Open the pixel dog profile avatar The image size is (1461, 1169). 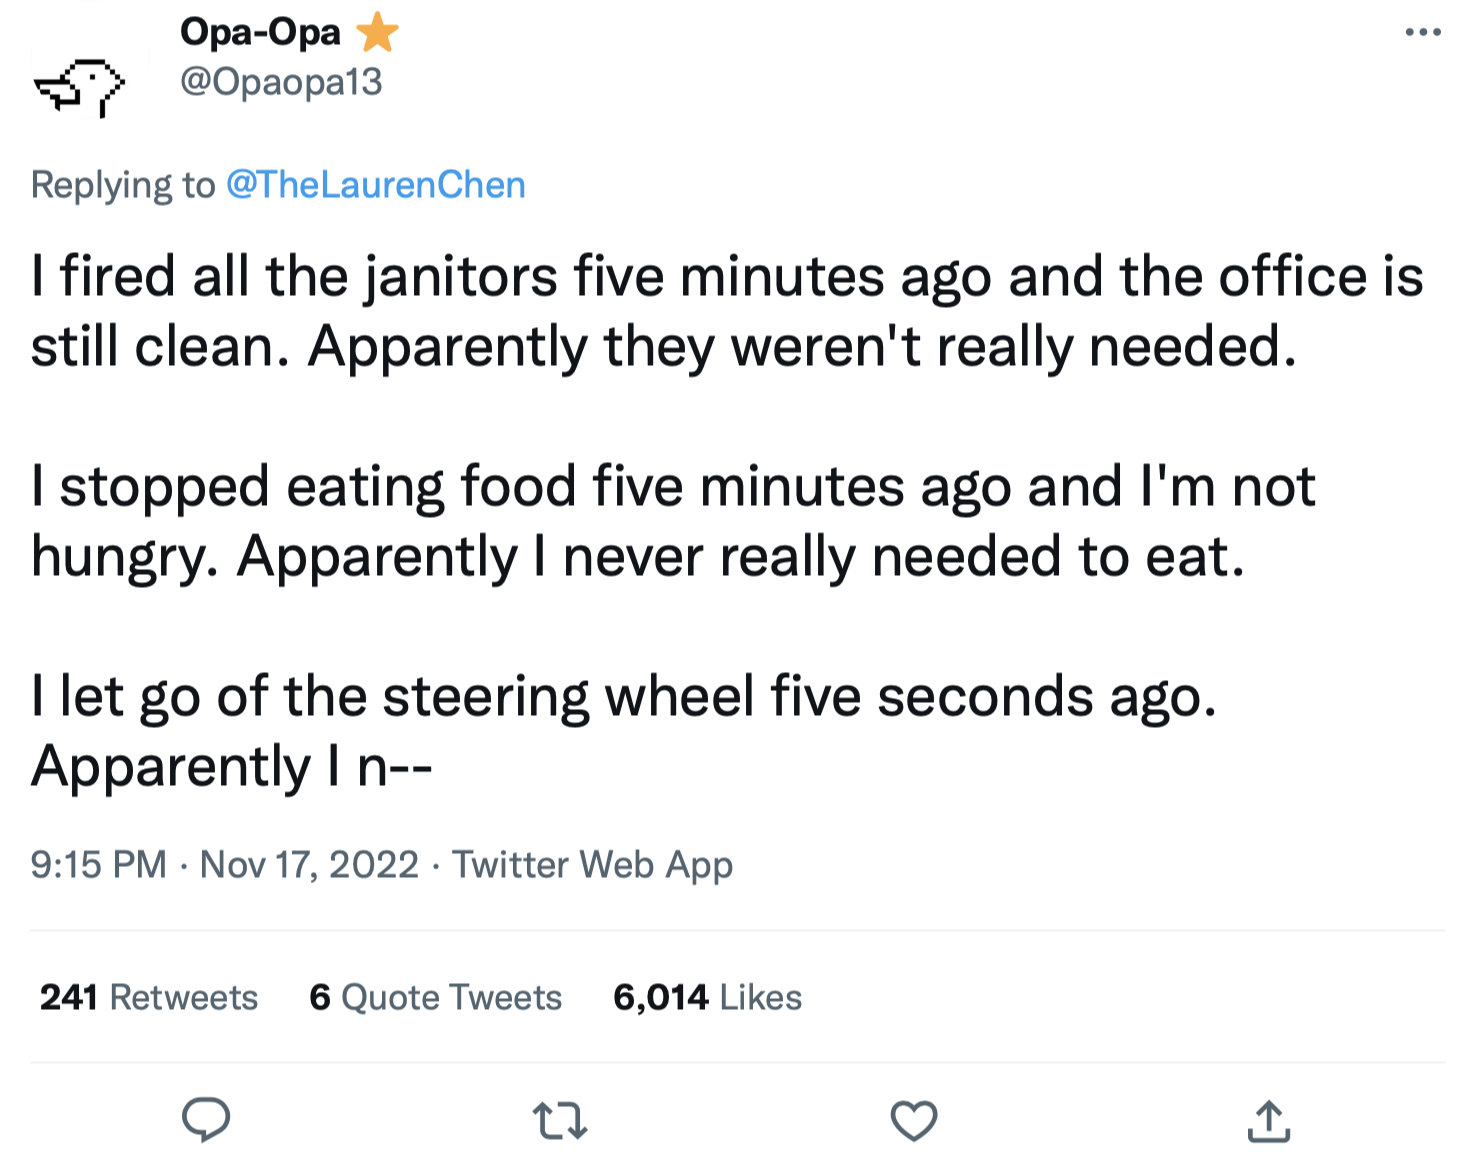pyautogui.click(x=80, y=85)
